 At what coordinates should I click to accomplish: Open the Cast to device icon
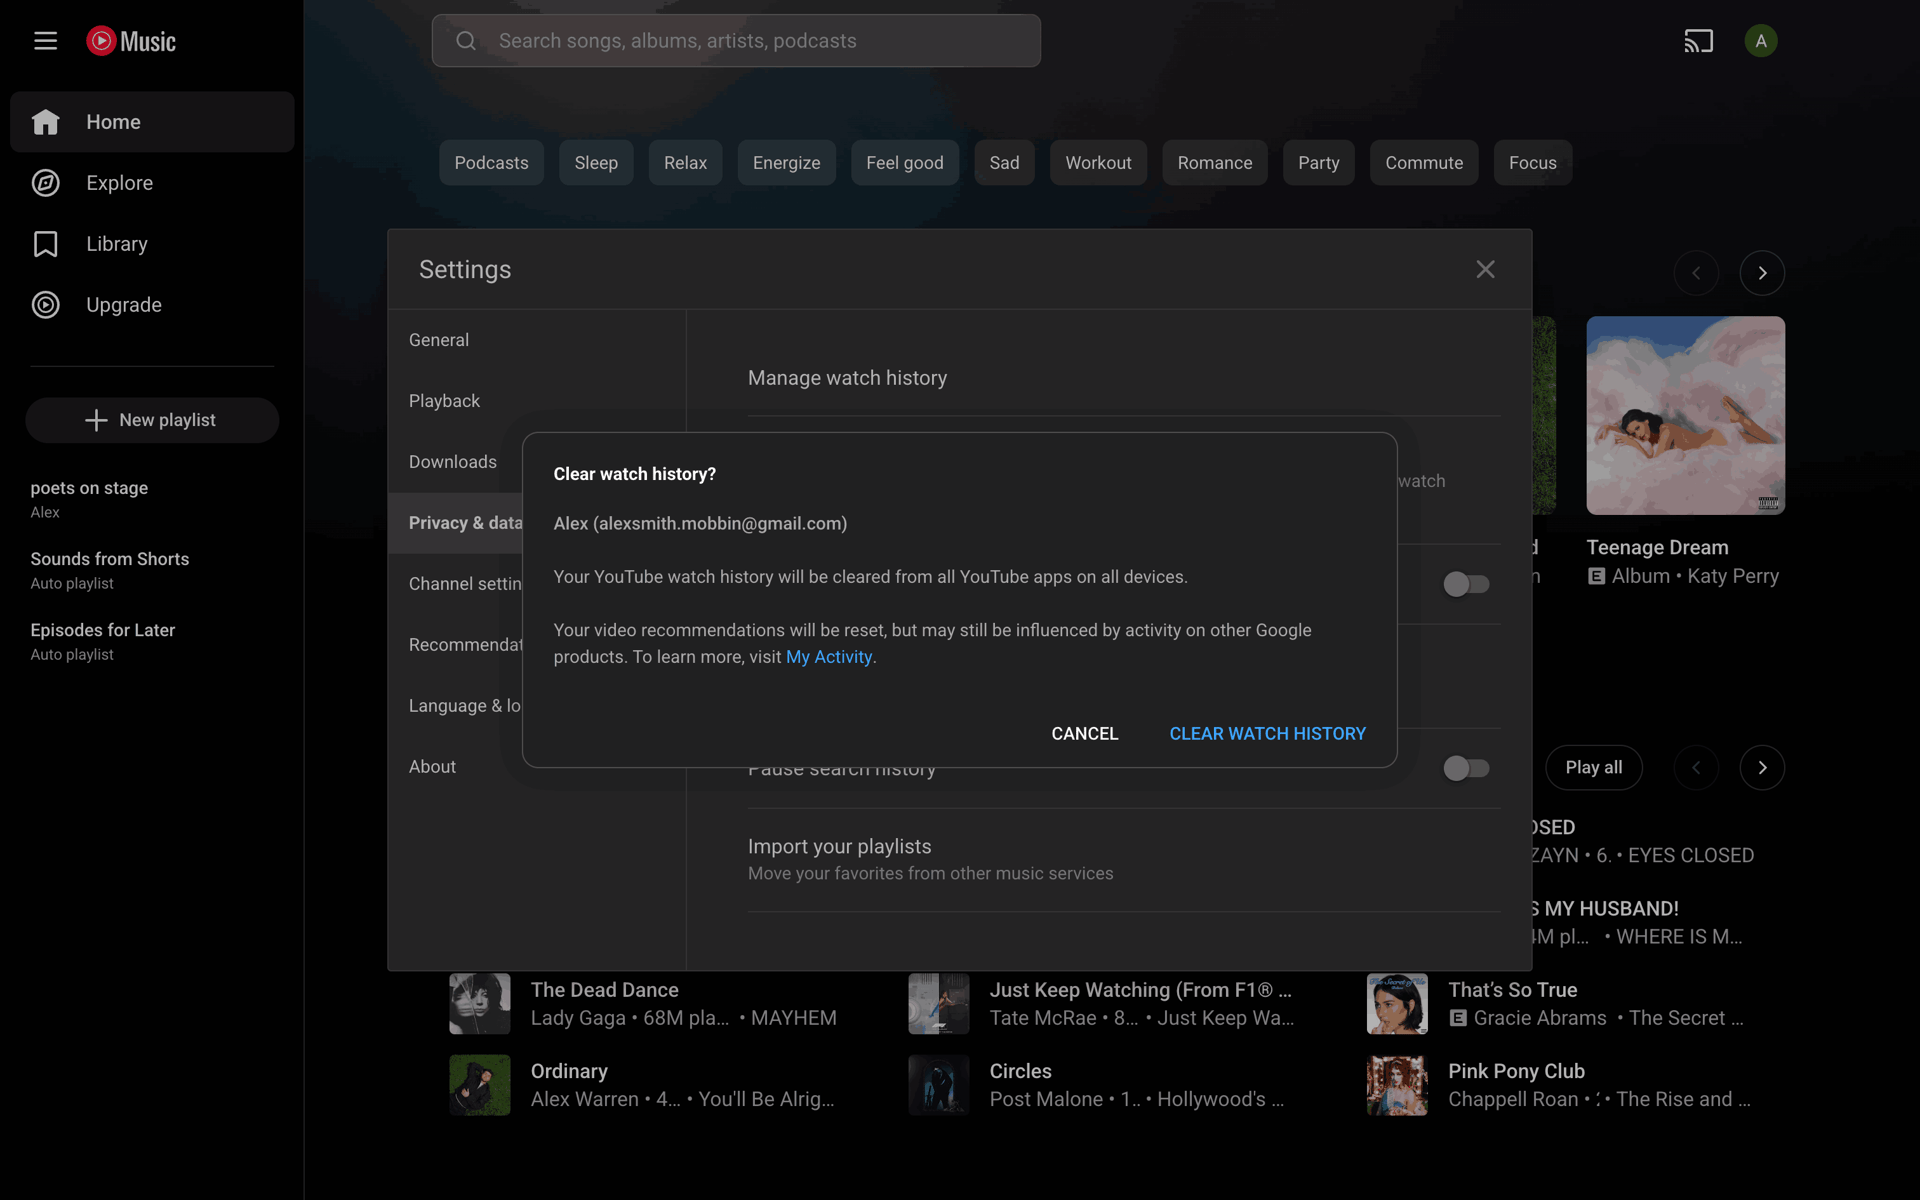(x=1698, y=41)
